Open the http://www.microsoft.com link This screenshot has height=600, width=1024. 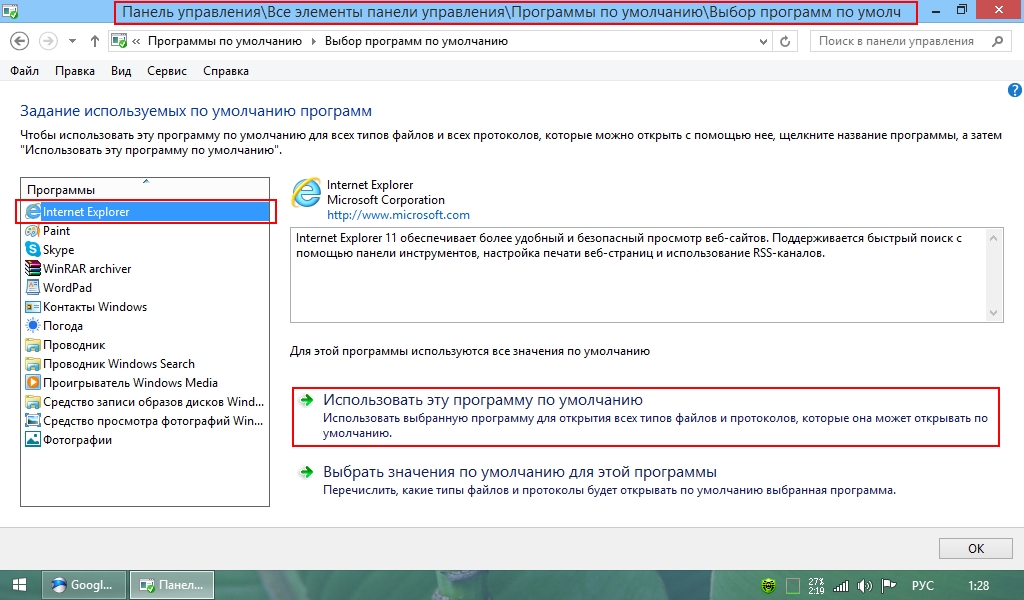(398, 215)
